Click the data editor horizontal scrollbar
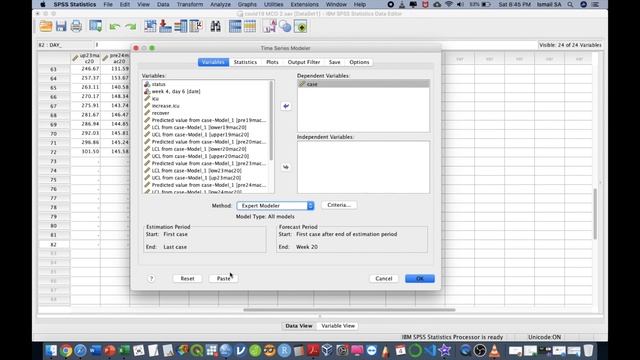640x360 pixels. click(x=349, y=310)
